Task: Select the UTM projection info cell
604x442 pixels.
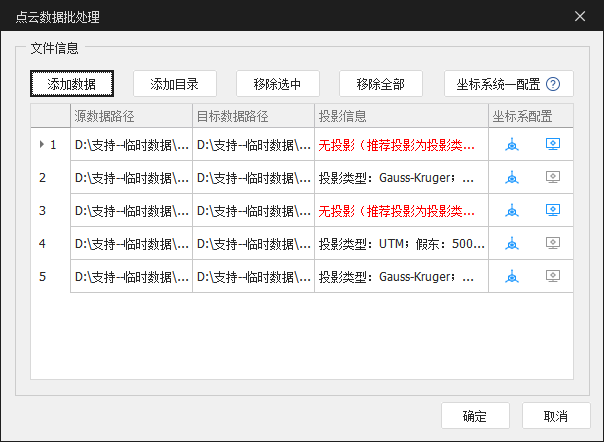Action: tap(400, 244)
